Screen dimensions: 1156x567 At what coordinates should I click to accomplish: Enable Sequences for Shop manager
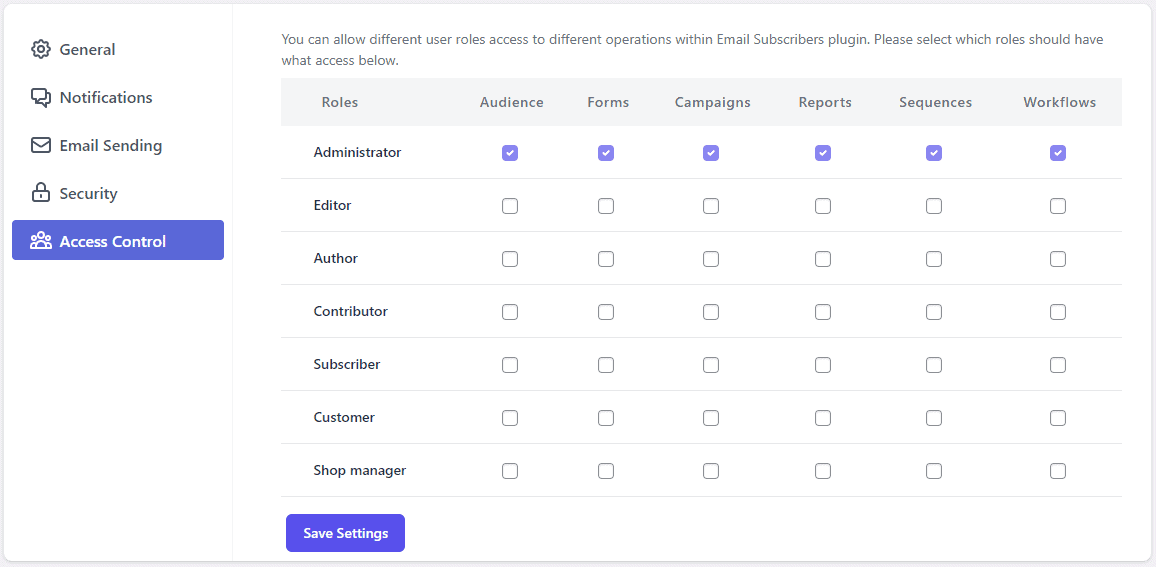coord(934,470)
